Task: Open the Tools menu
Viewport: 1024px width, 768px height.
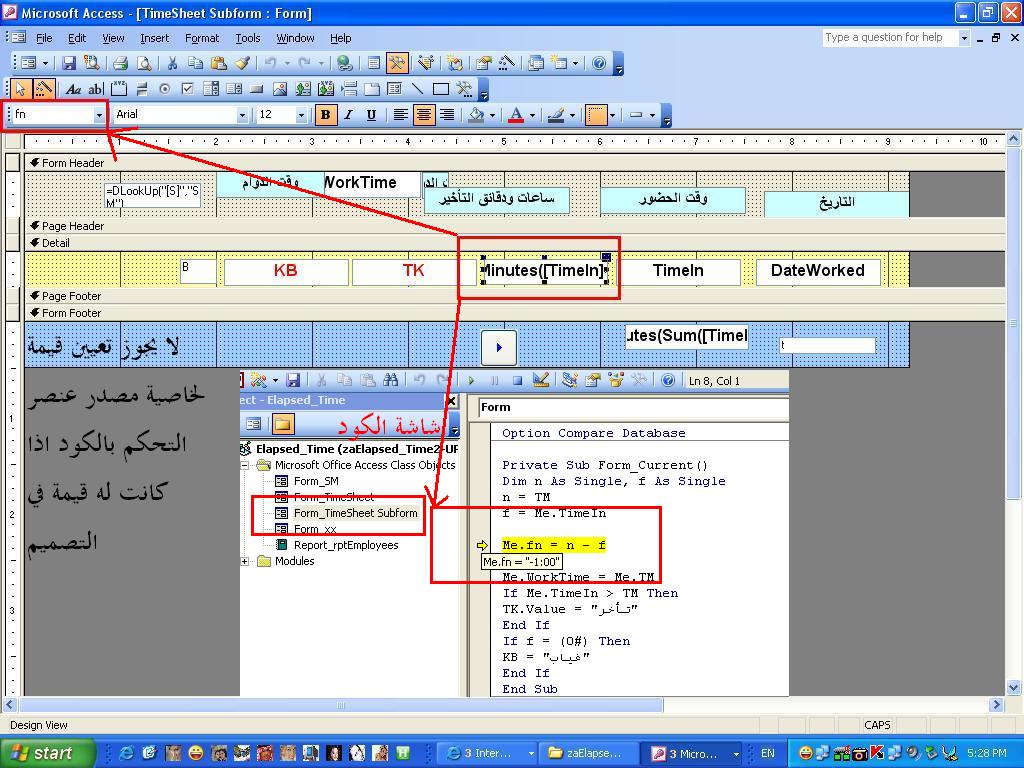Action: point(248,38)
